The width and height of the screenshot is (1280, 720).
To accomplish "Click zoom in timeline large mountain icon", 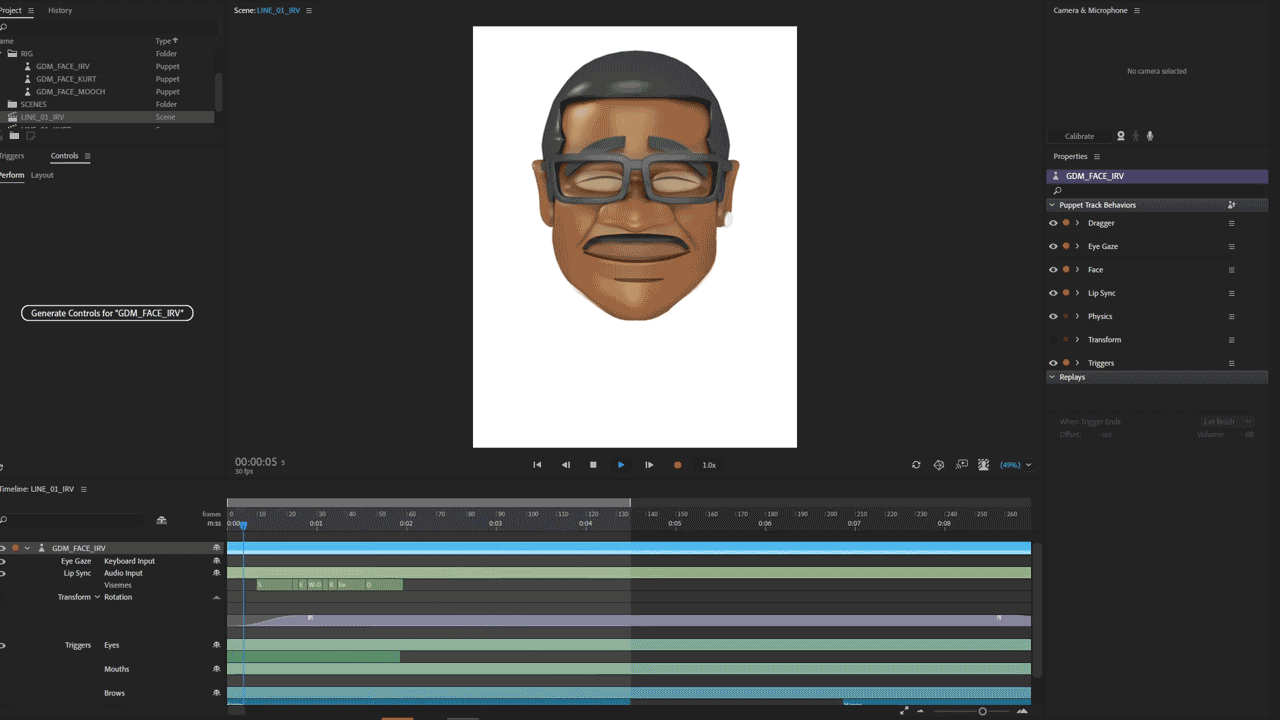I will pos(1022,711).
